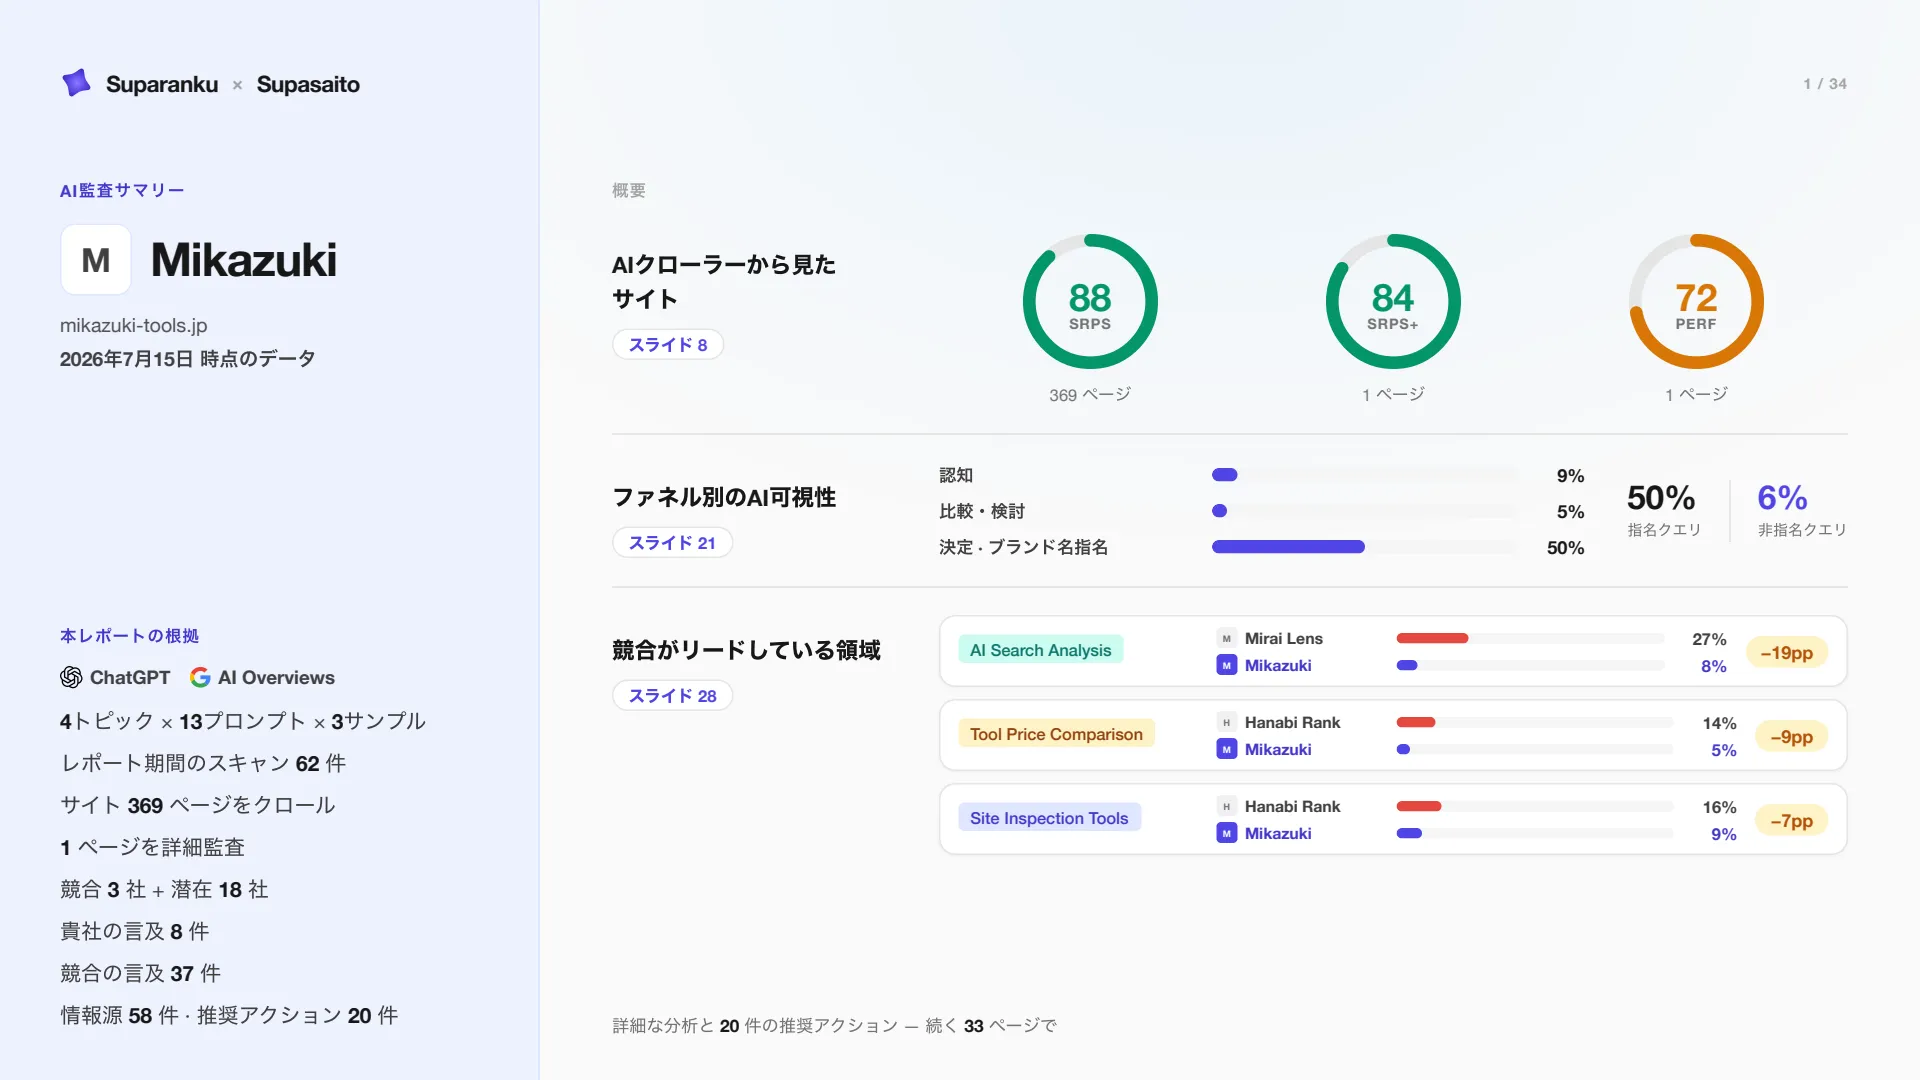Select the AI Search Analysis tag
The height and width of the screenshot is (1080, 1920).
(x=1040, y=650)
